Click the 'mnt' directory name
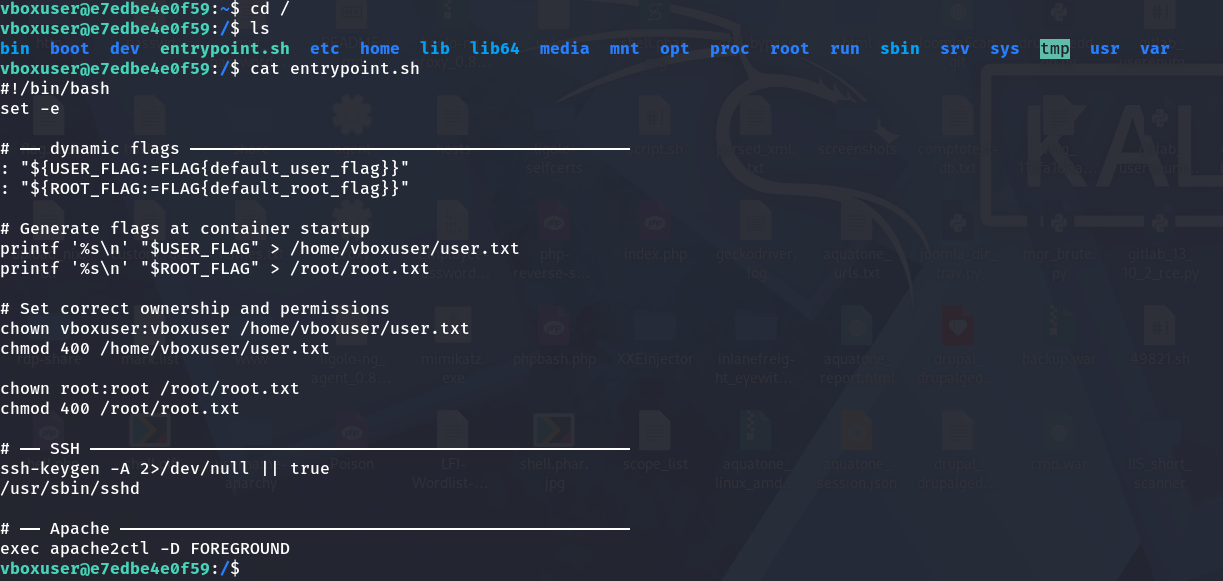 coord(625,48)
